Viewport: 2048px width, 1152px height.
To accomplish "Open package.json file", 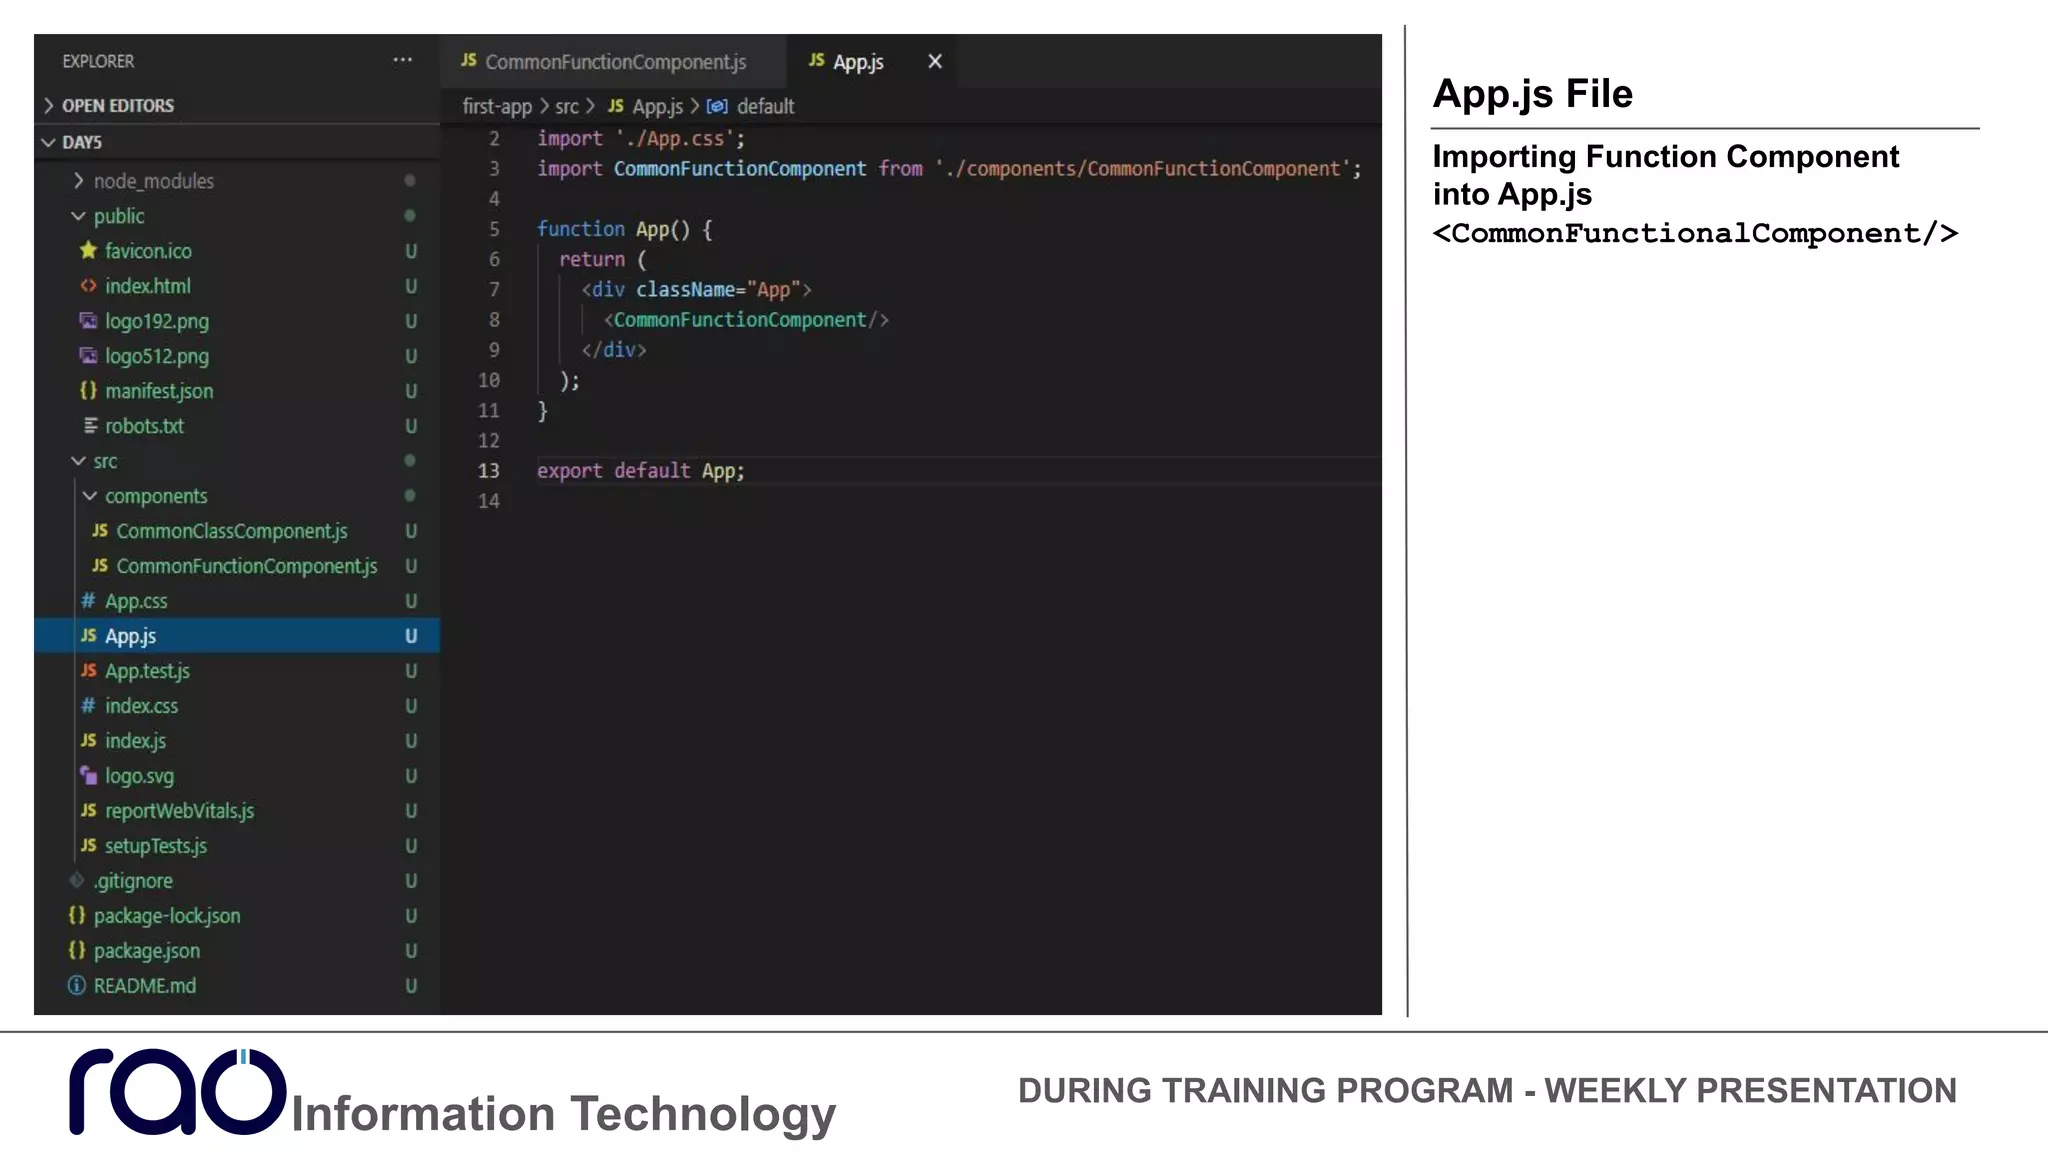I will click(146, 950).
